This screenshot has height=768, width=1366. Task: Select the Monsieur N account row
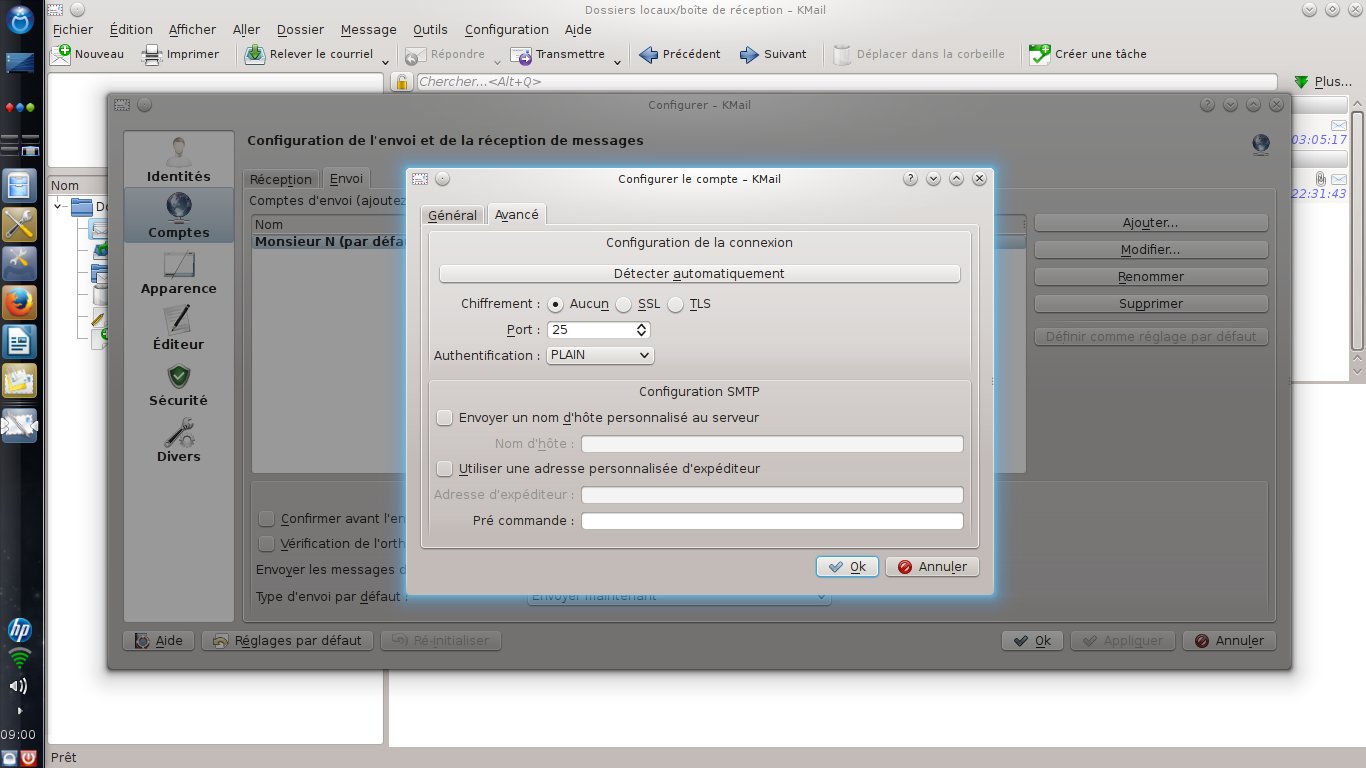(x=639, y=242)
